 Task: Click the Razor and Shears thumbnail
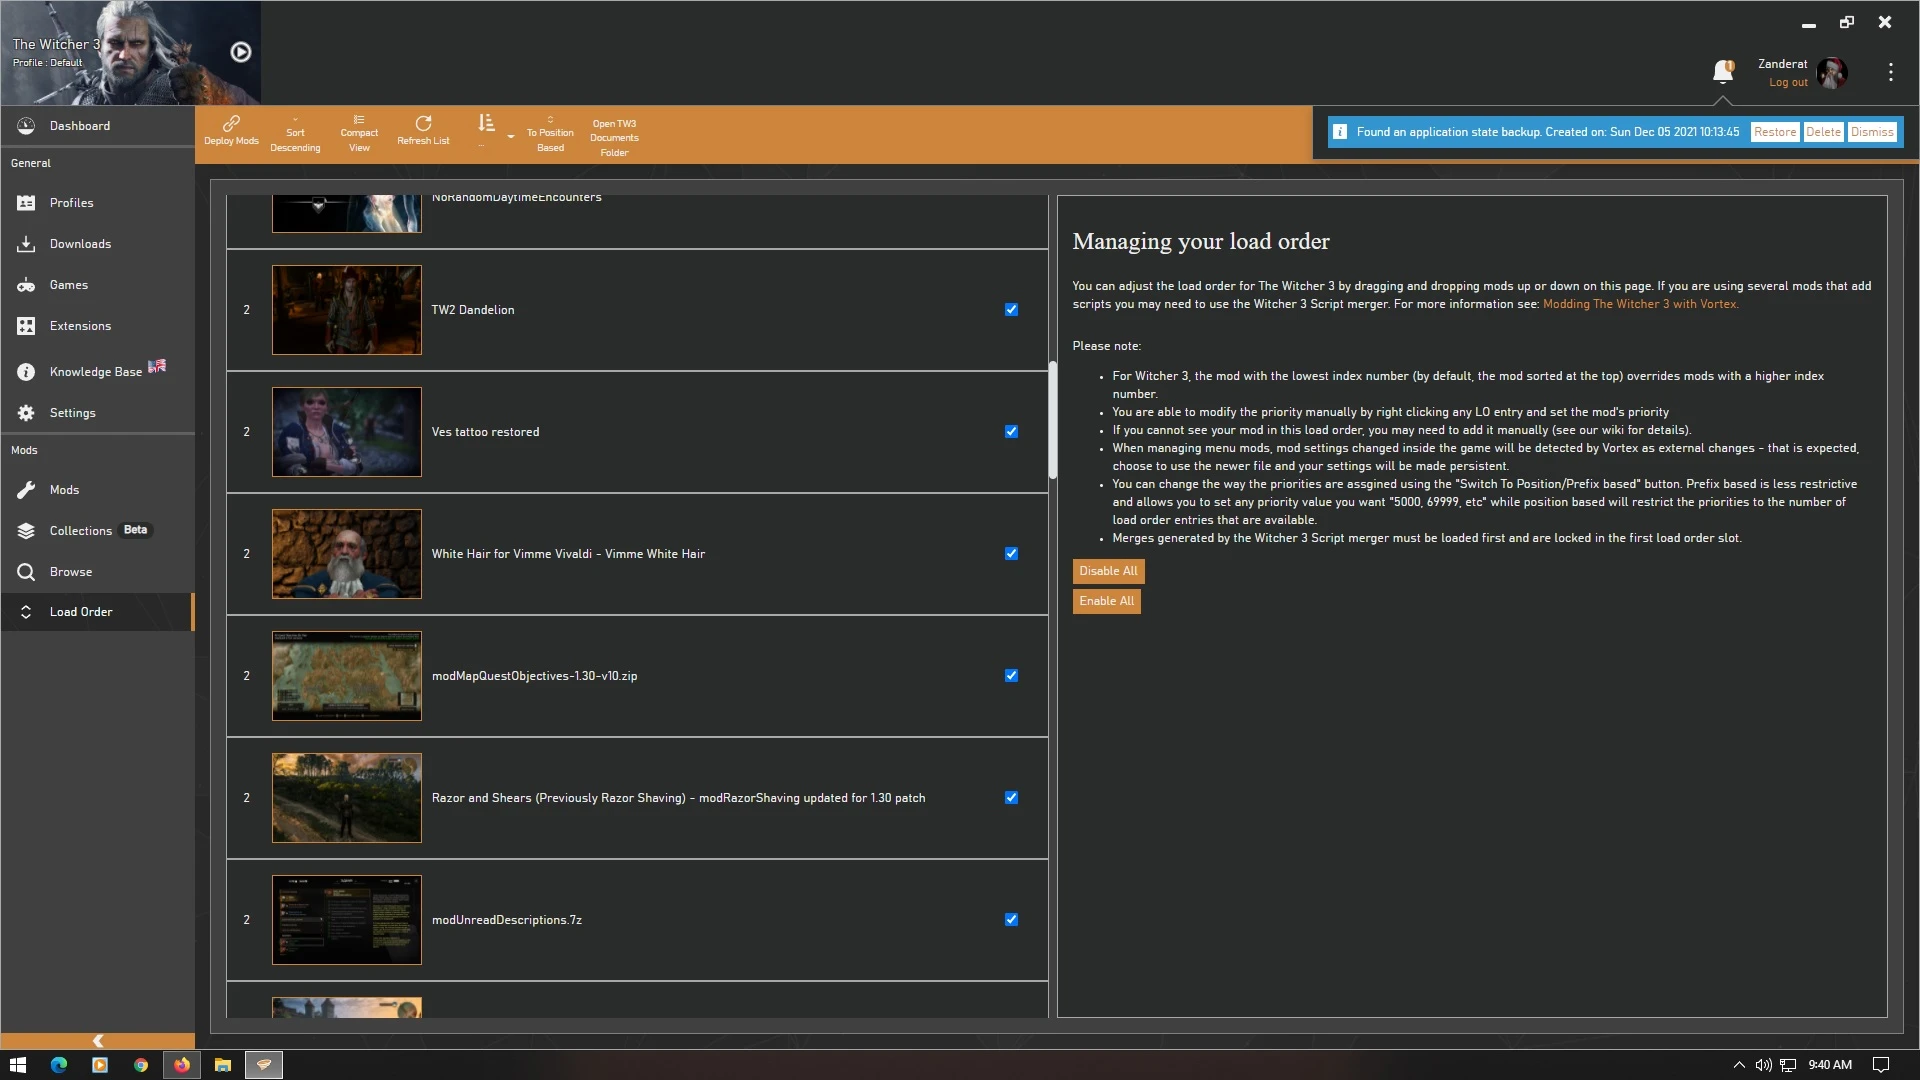pos(347,798)
